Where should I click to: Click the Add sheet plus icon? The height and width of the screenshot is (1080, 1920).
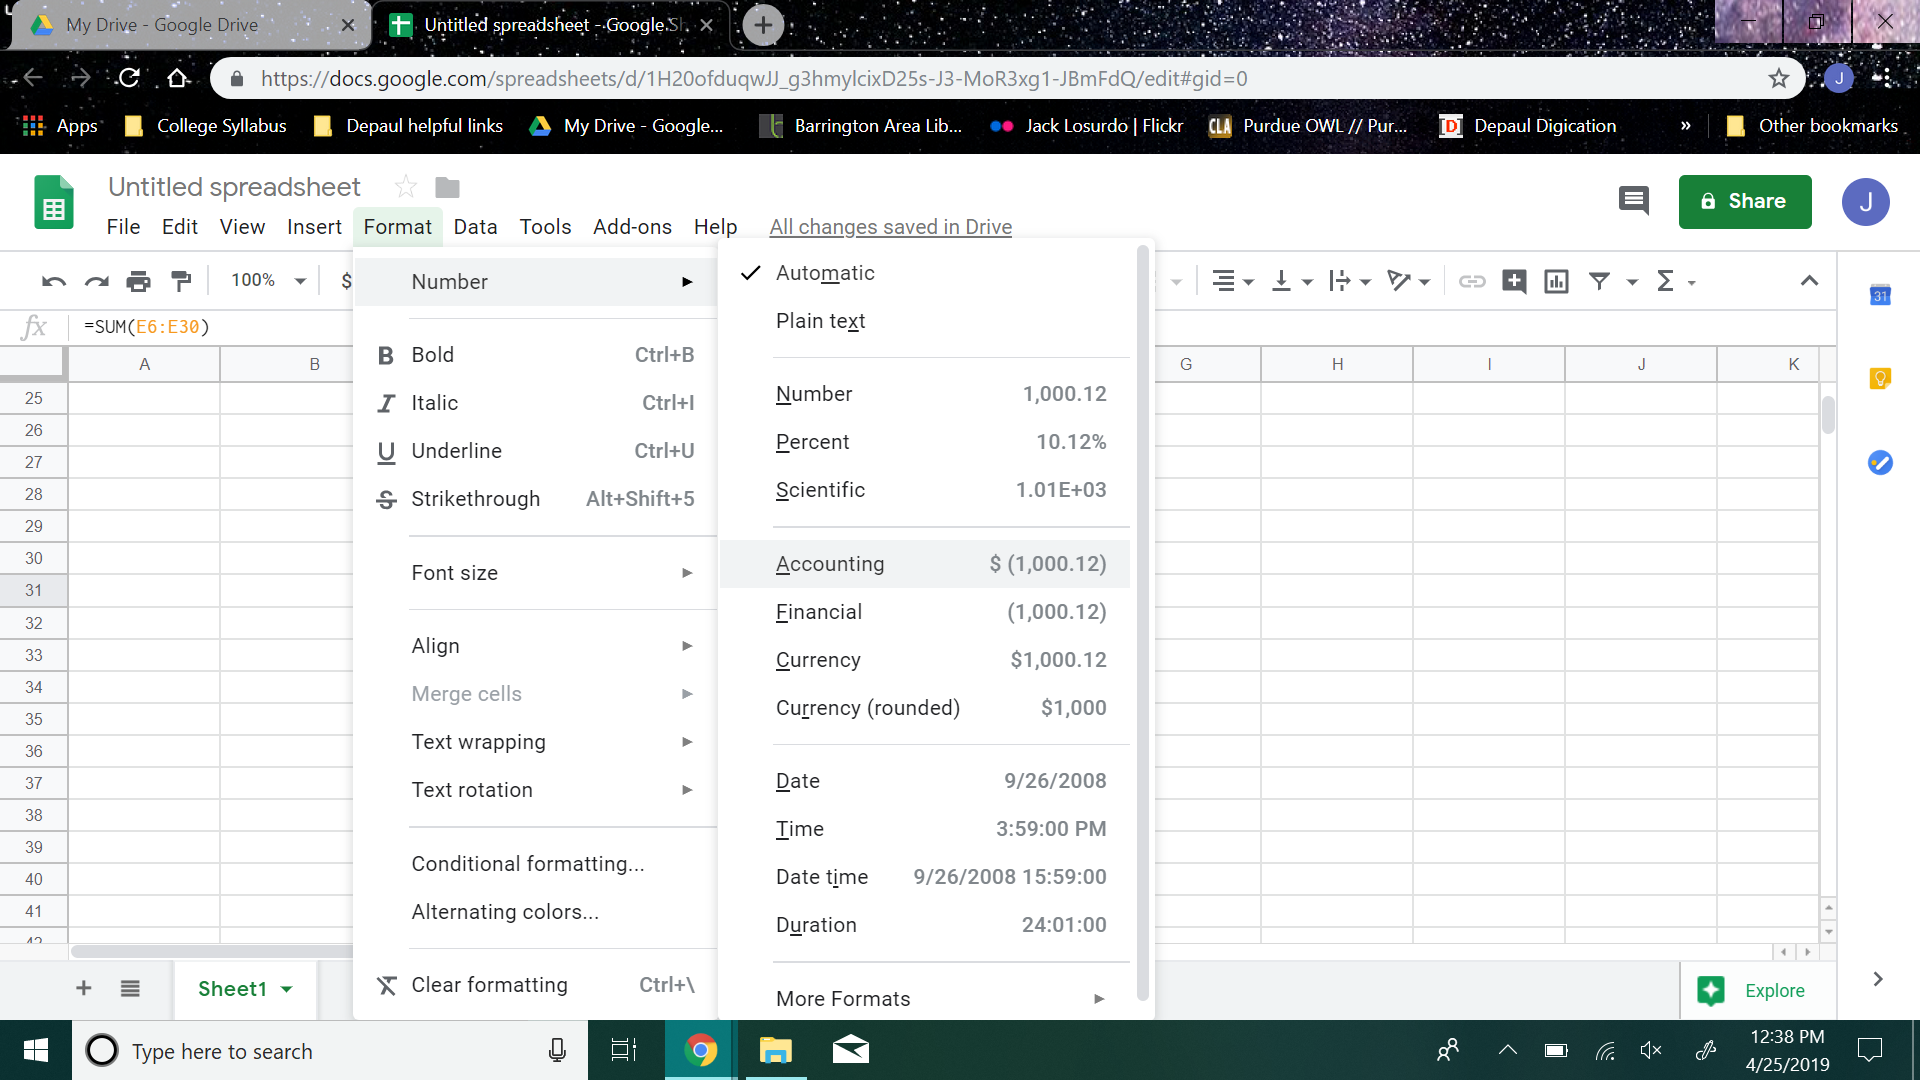pos(84,988)
